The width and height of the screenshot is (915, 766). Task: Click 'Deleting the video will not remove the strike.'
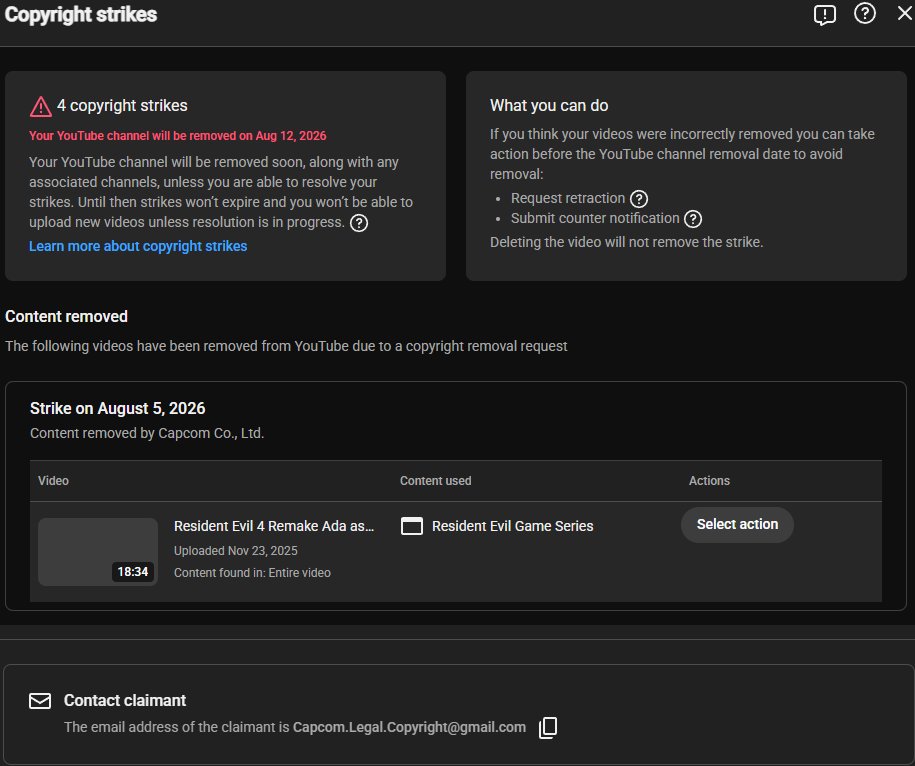tap(627, 242)
